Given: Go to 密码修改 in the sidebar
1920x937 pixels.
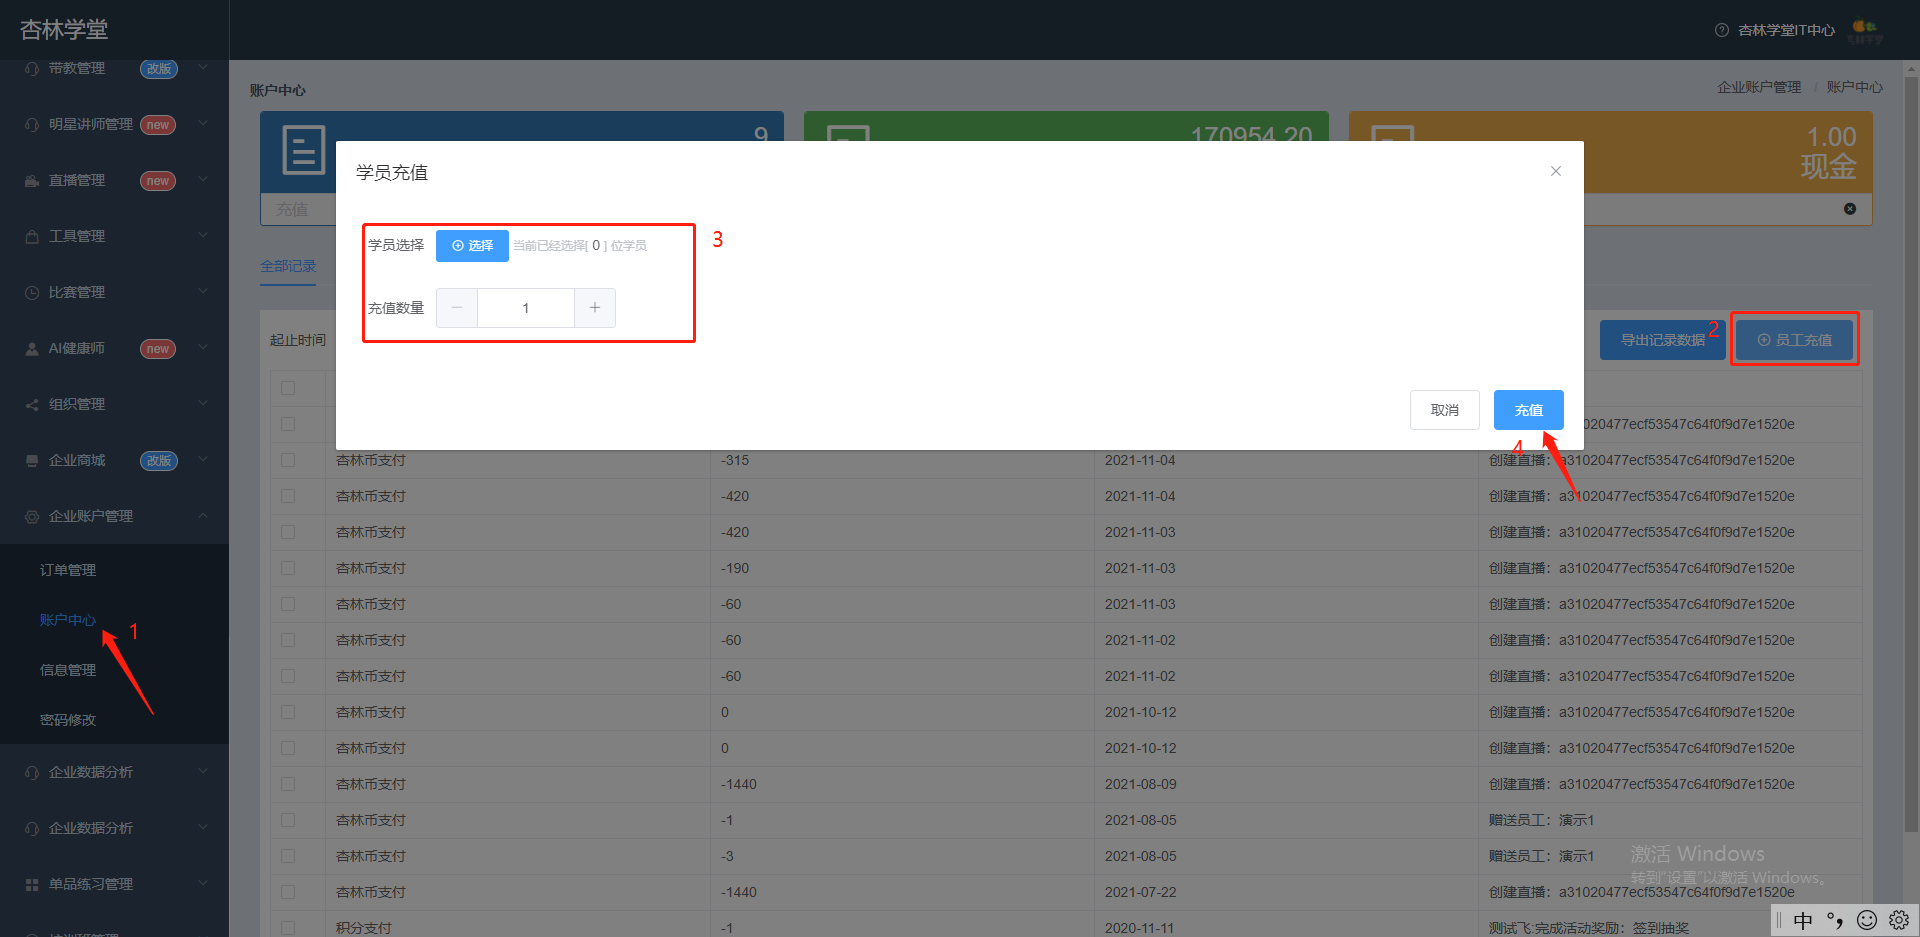Looking at the screenshot, I should (68, 720).
